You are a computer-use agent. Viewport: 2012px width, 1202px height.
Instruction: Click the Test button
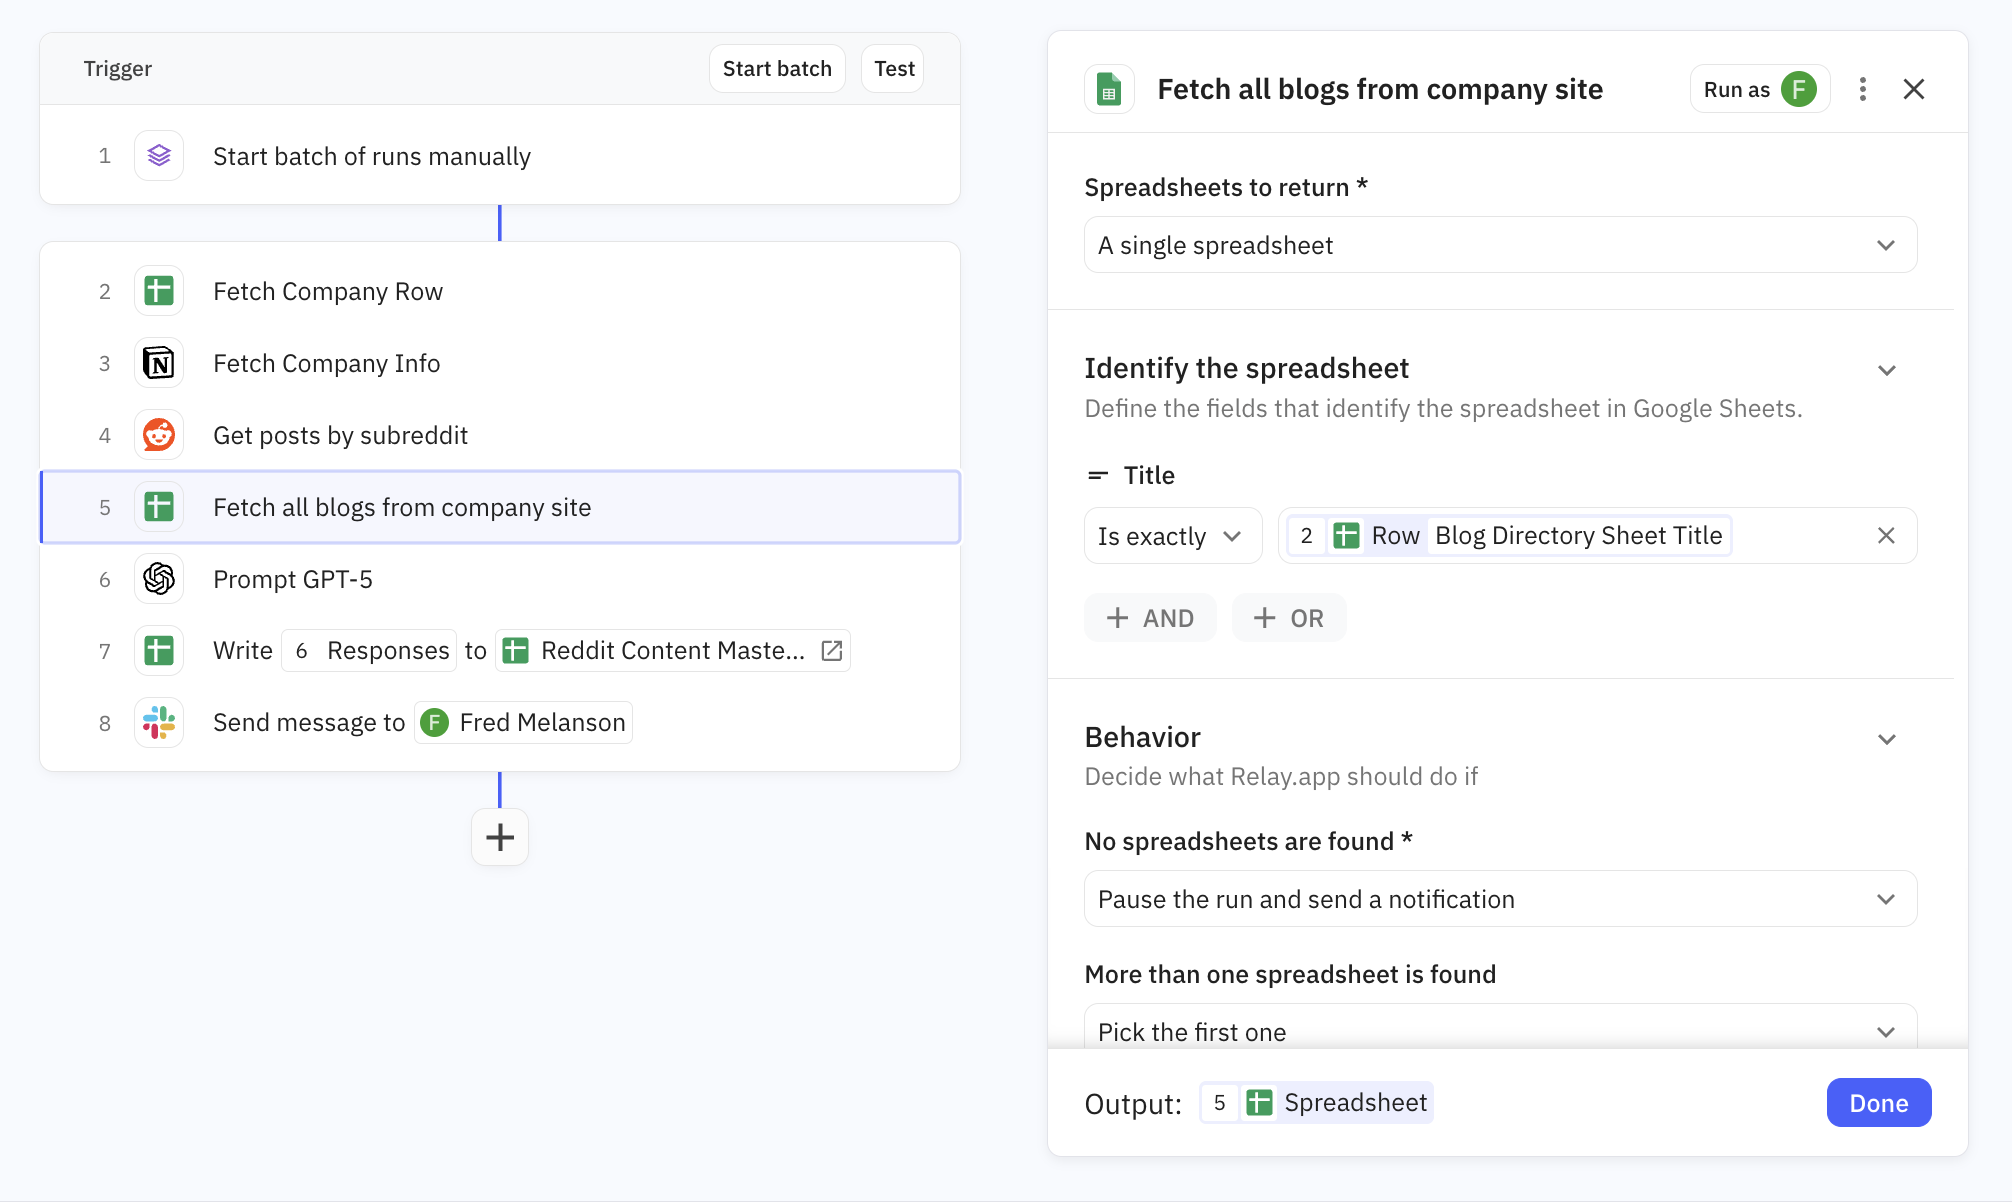pos(893,69)
